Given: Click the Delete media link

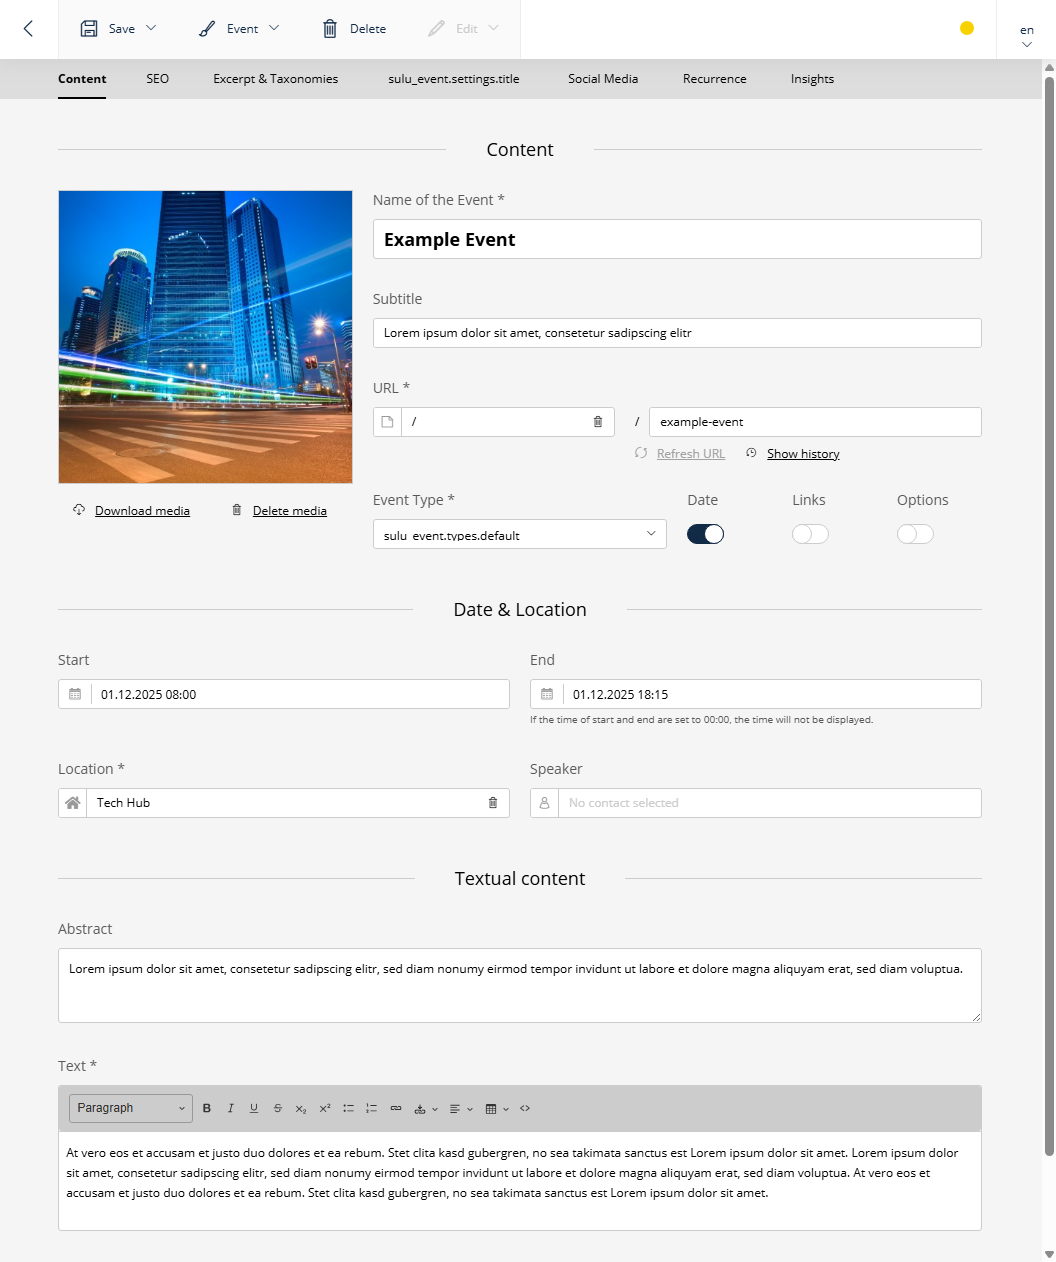Looking at the screenshot, I should click(x=290, y=511).
